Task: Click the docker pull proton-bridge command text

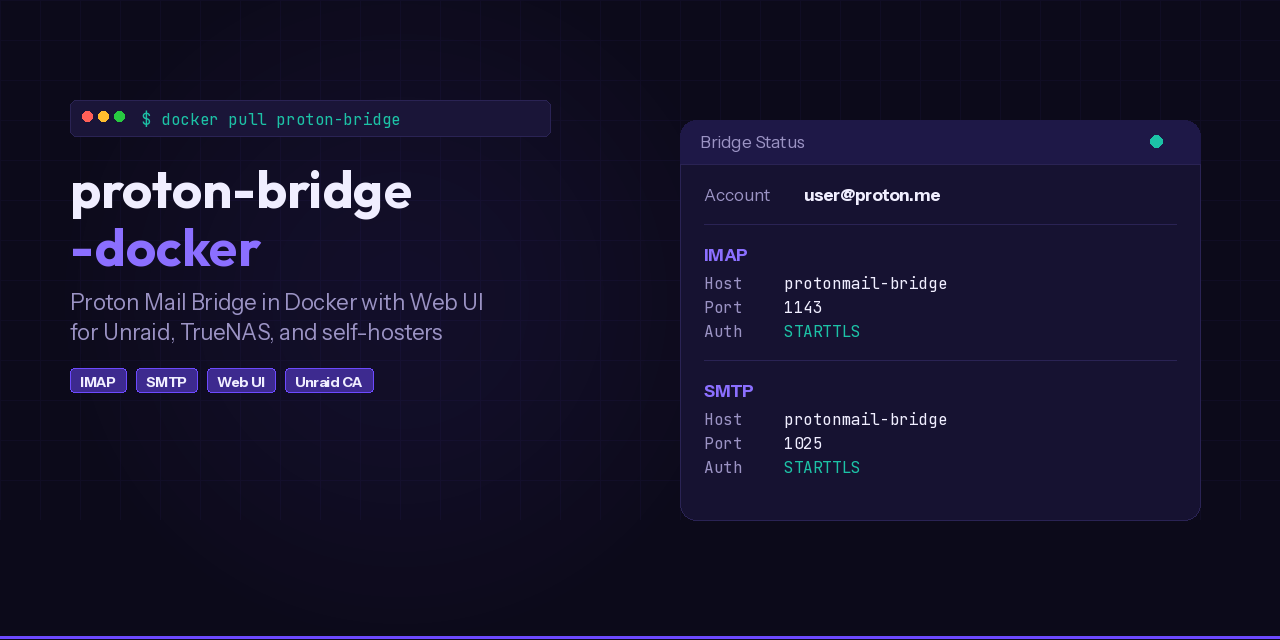Action: tap(281, 120)
